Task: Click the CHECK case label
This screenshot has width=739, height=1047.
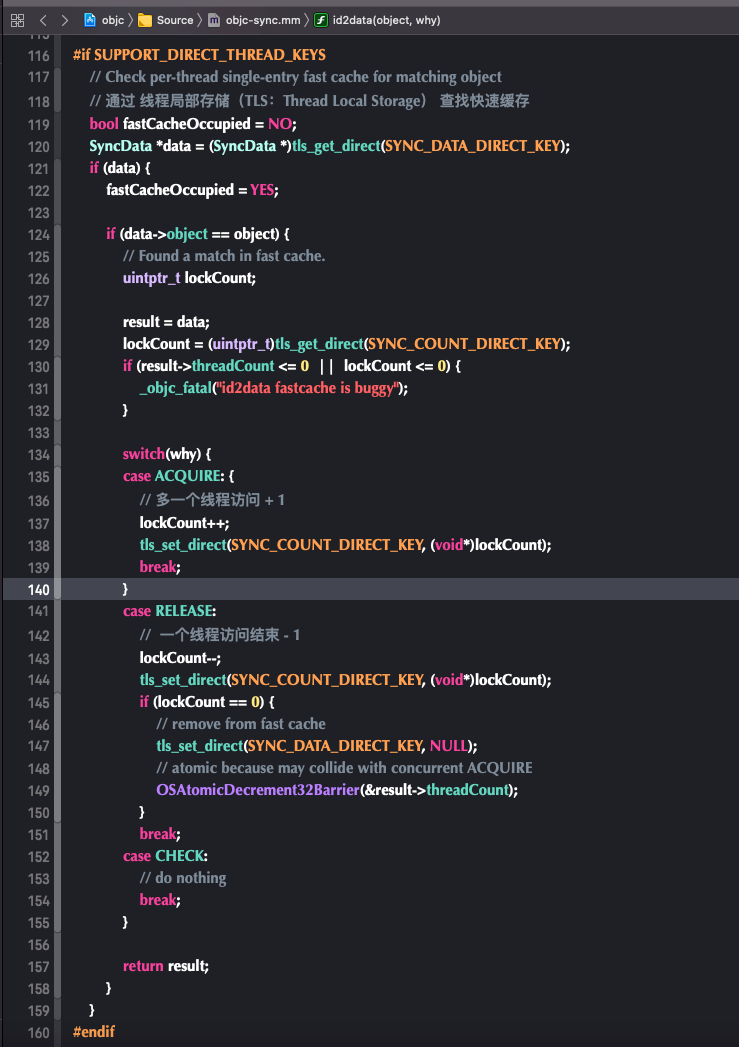Action: 180,856
